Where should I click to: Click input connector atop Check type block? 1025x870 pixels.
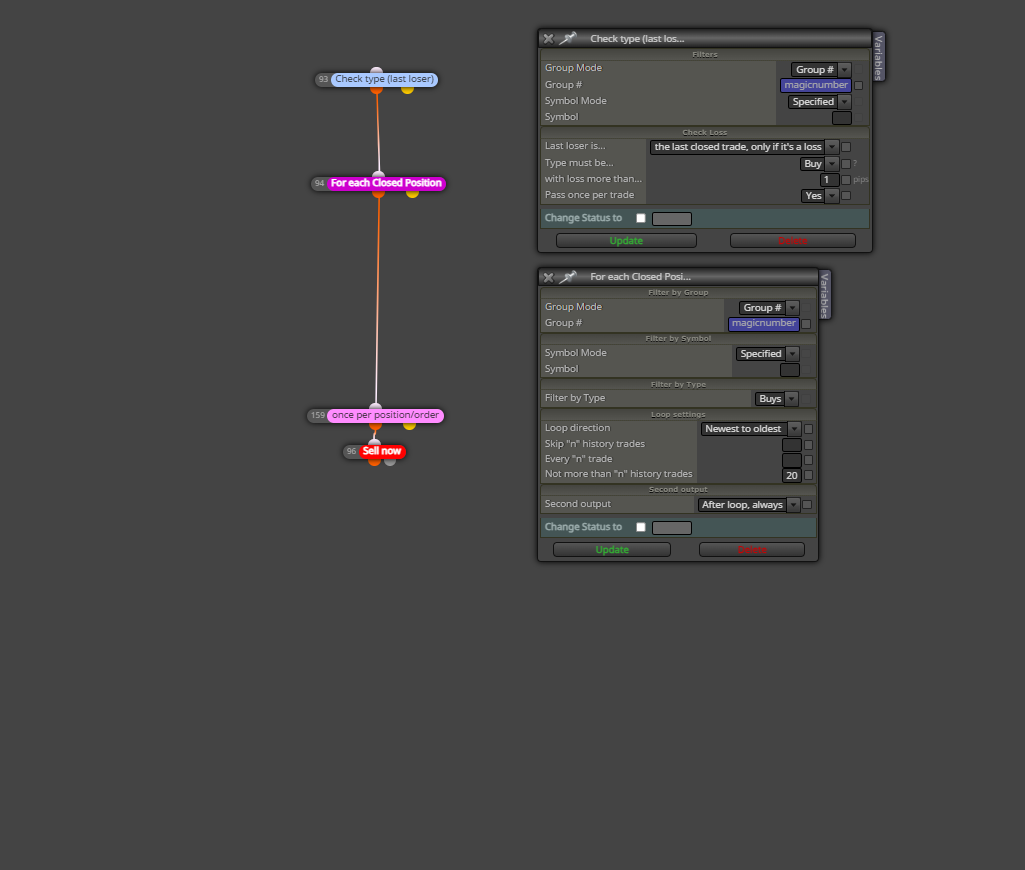coord(376,71)
